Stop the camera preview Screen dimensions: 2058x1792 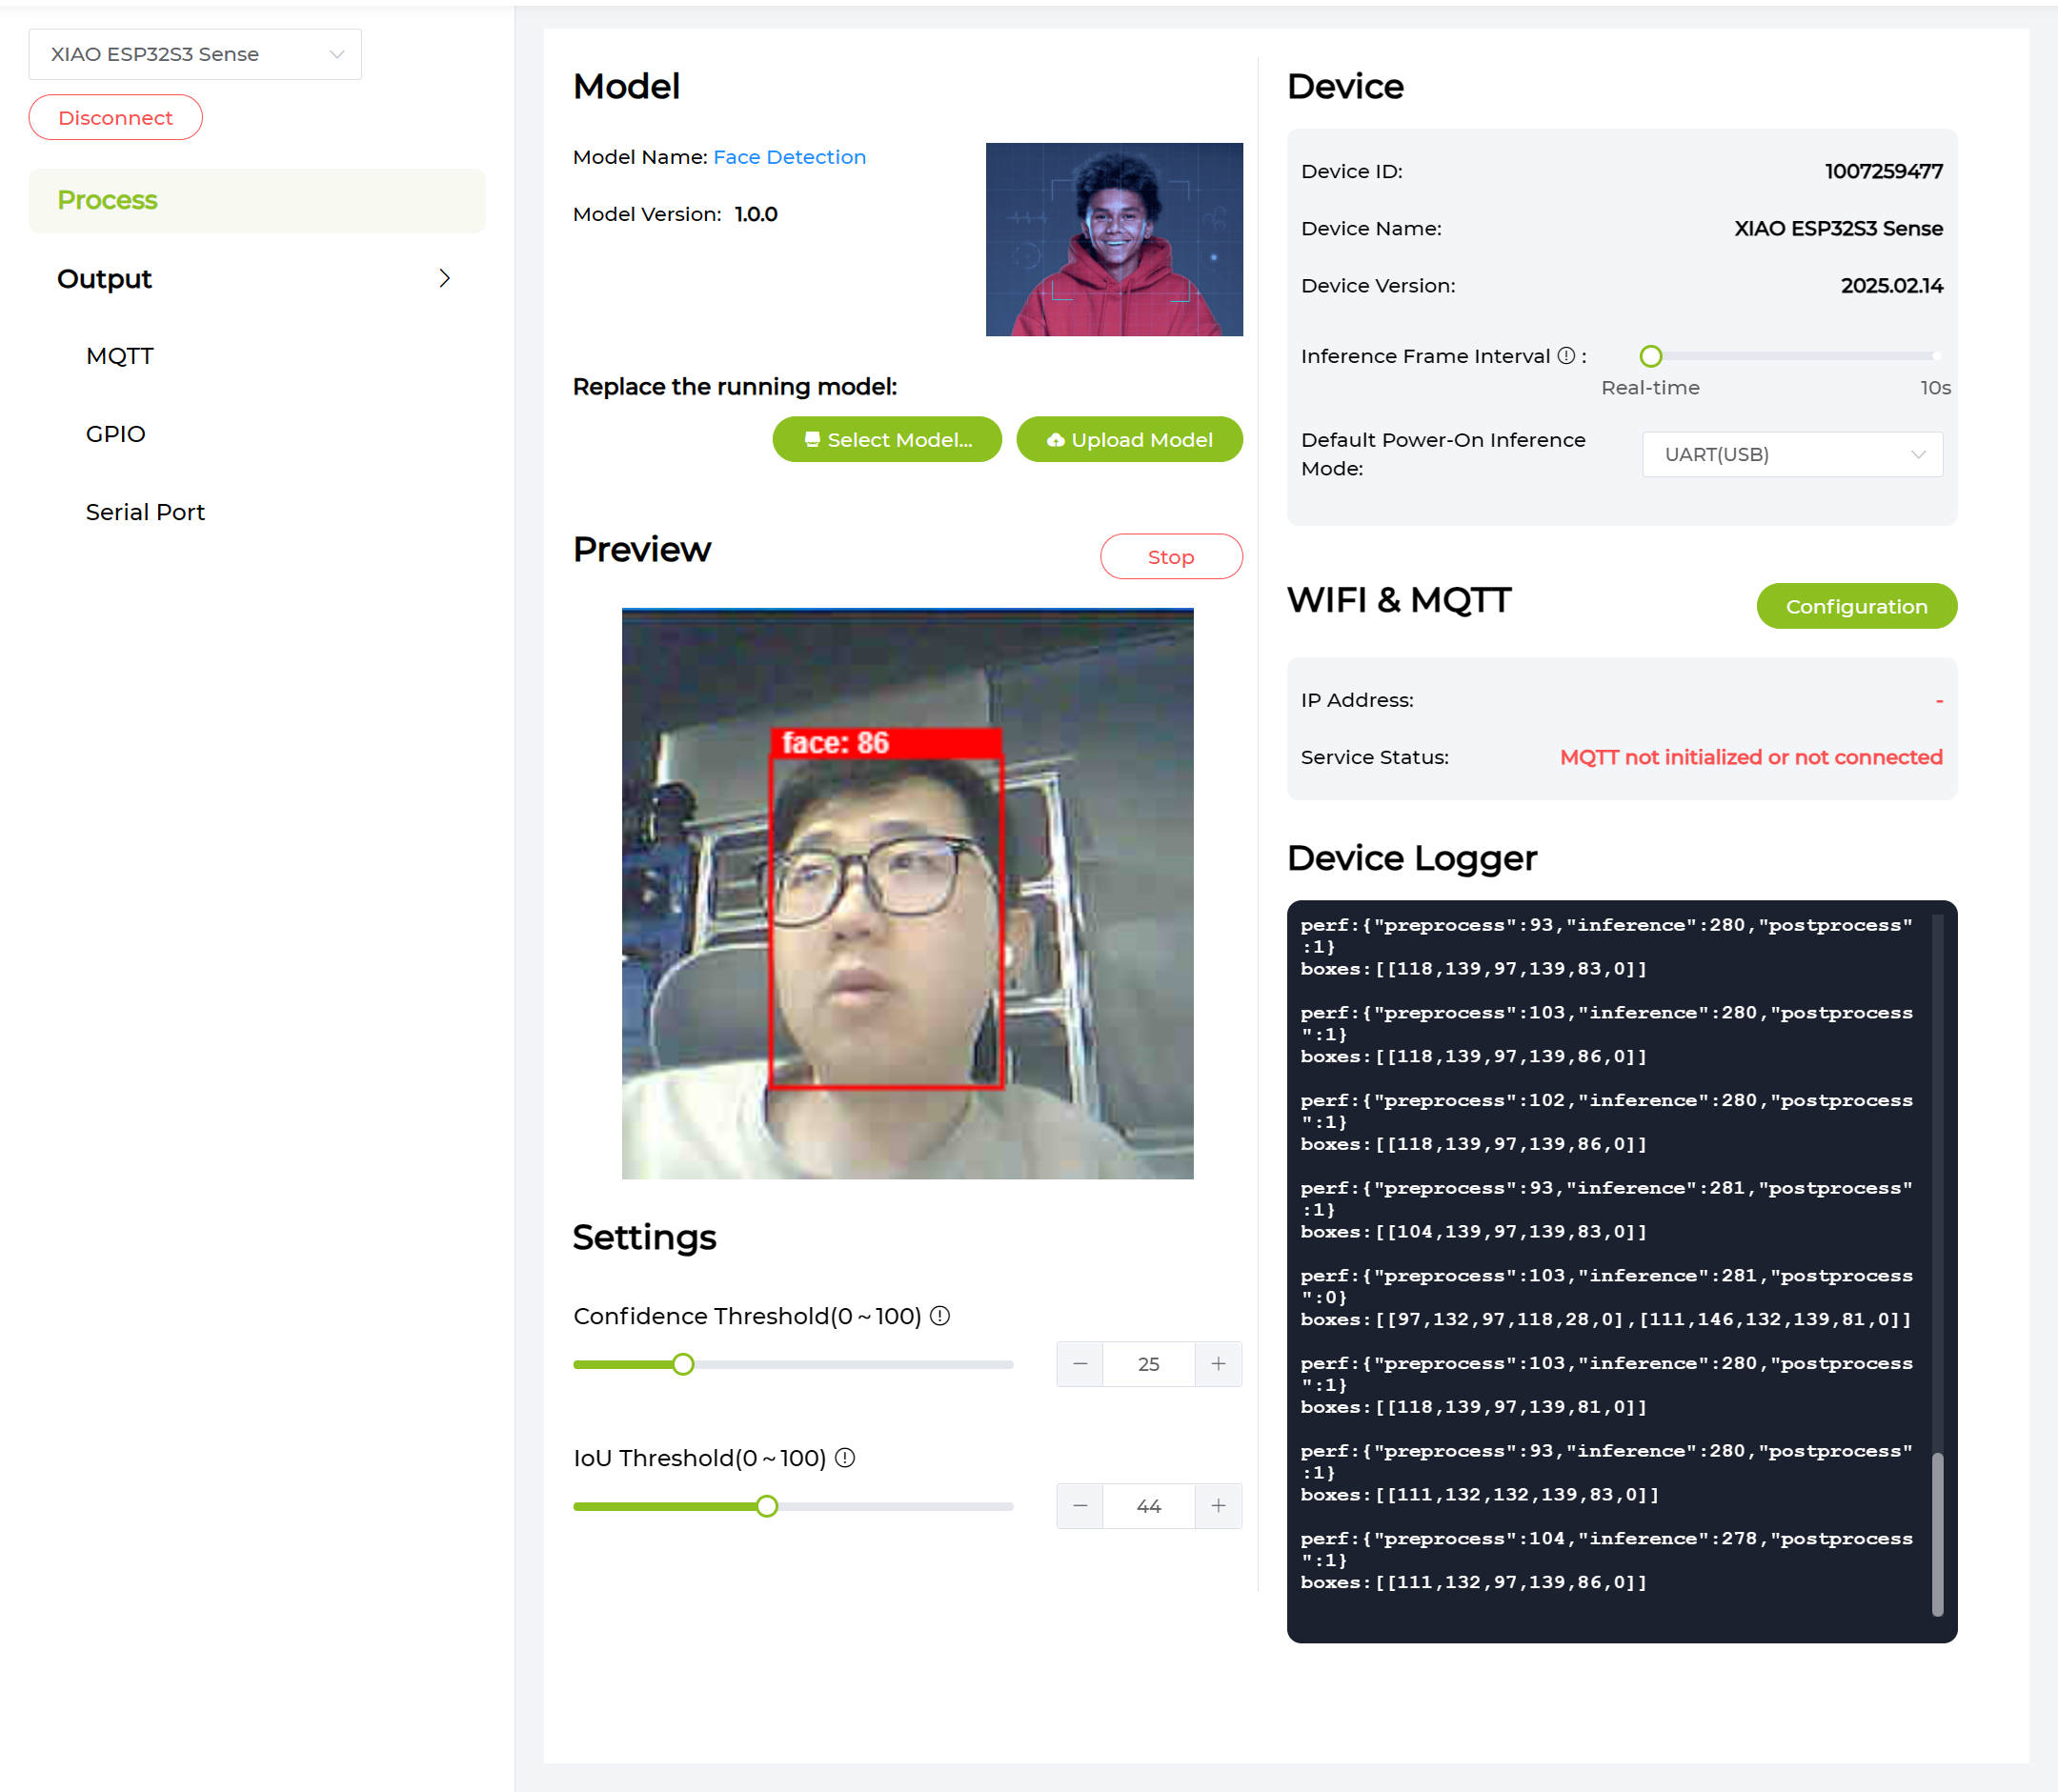1171,556
